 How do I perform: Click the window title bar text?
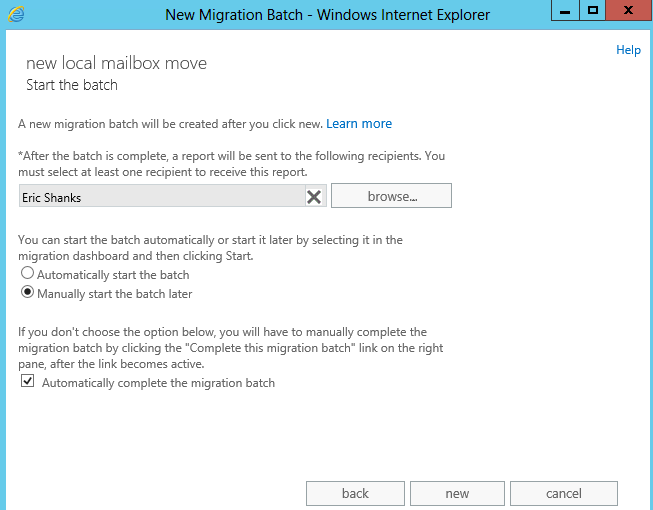[326, 14]
